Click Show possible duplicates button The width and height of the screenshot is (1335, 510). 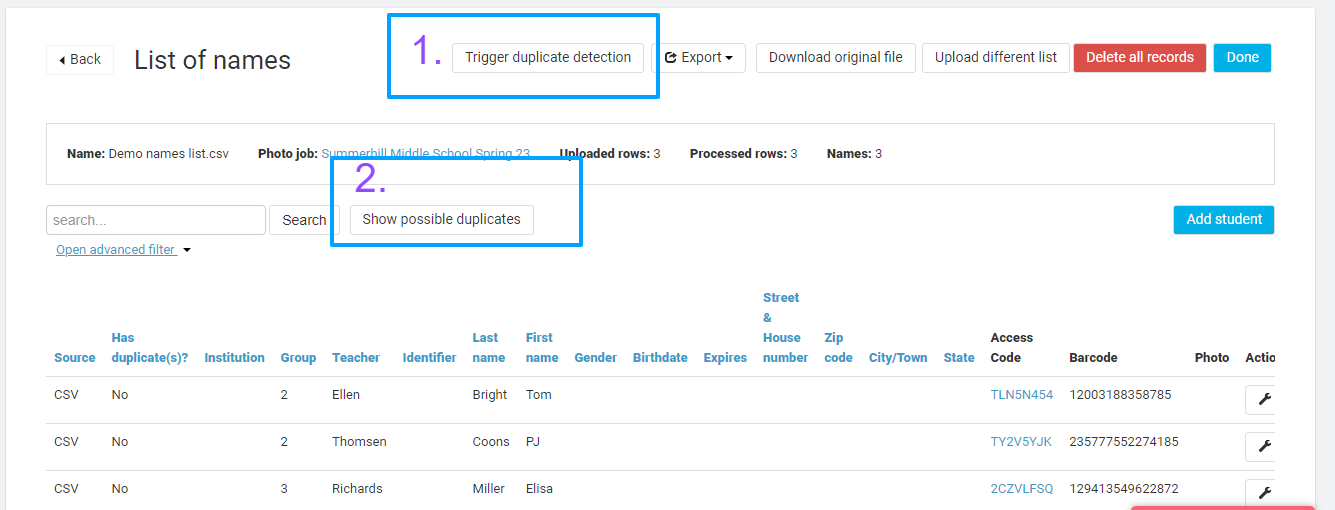pos(442,219)
